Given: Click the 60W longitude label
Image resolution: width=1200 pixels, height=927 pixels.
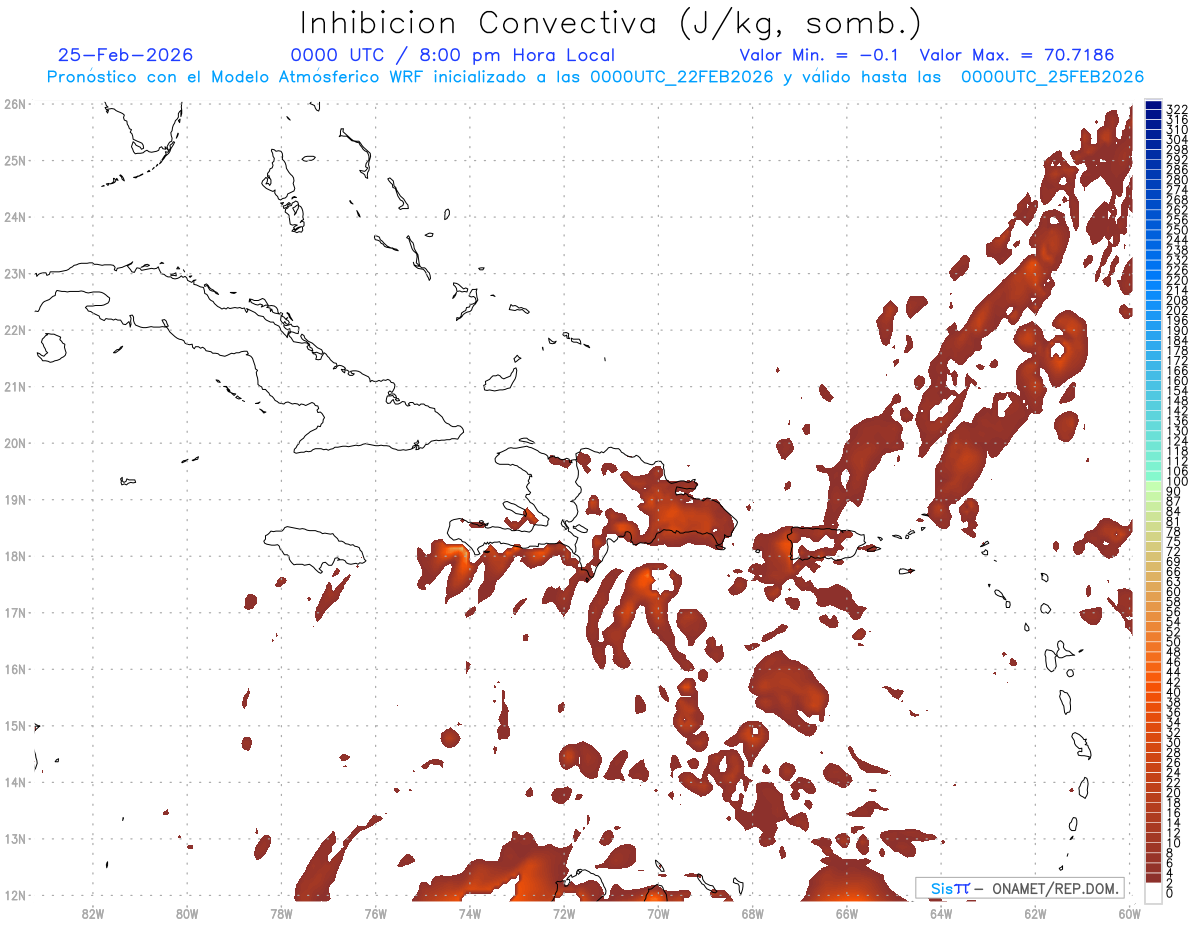Looking at the screenshot, I should (1130, 913).
